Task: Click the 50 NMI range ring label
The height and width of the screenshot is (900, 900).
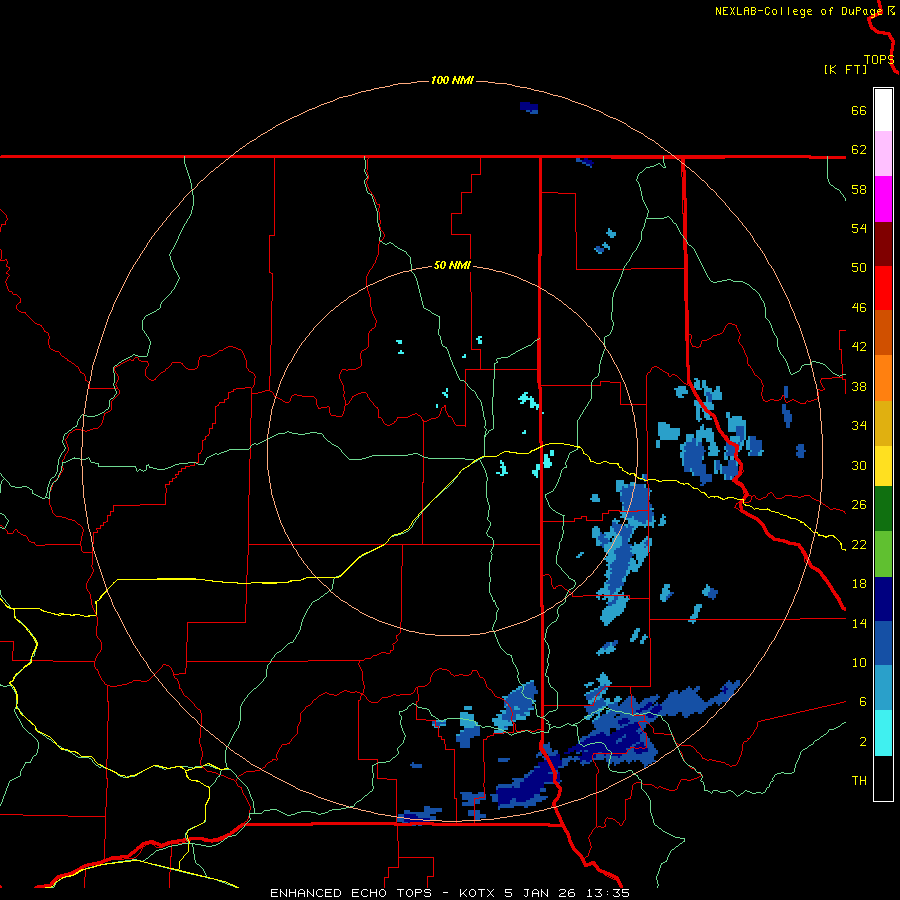Action: coord(452,265)
